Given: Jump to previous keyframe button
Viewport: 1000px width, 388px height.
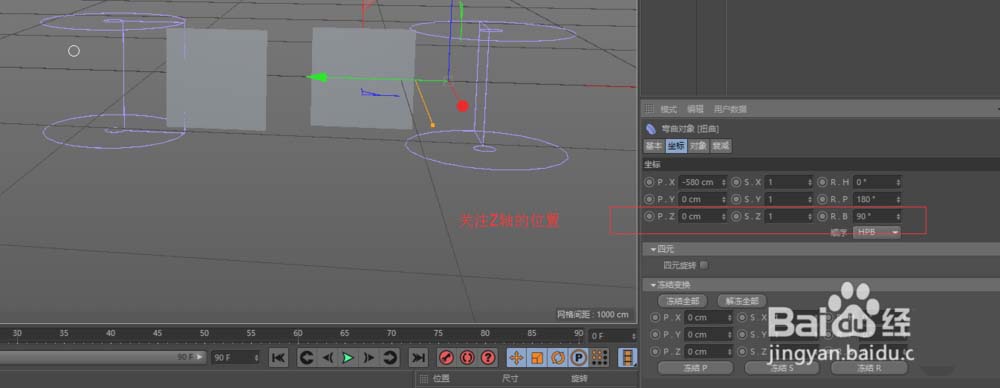Looking at the screenshot, I should [307, 358].
